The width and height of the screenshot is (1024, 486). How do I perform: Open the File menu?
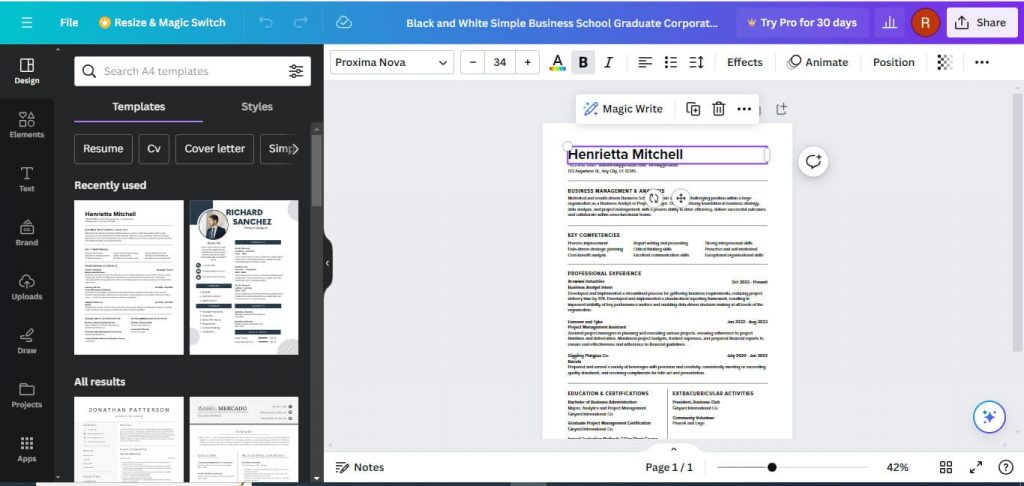(x=69, y=22)
